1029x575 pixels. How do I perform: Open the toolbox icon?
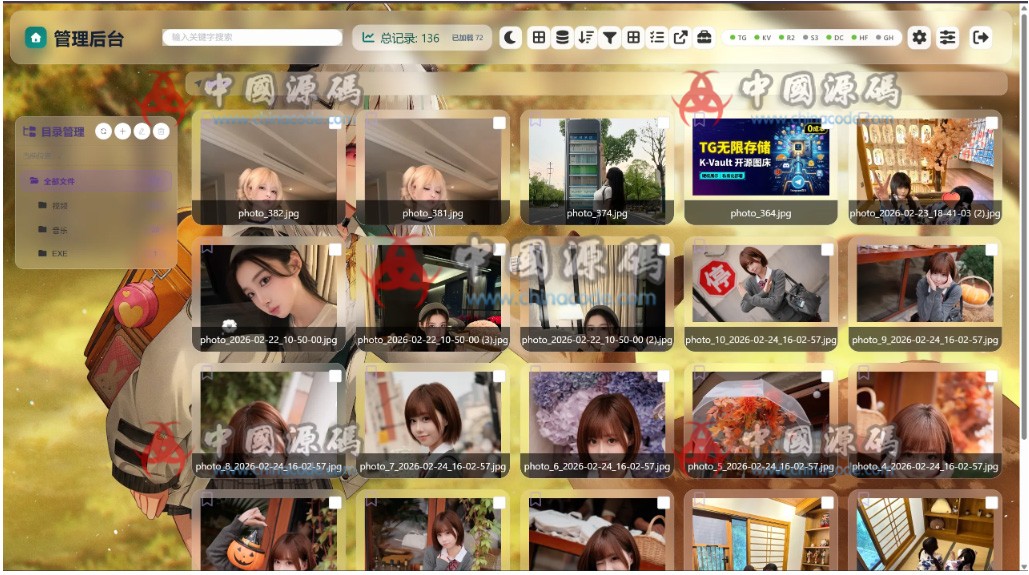coord(704,37)
